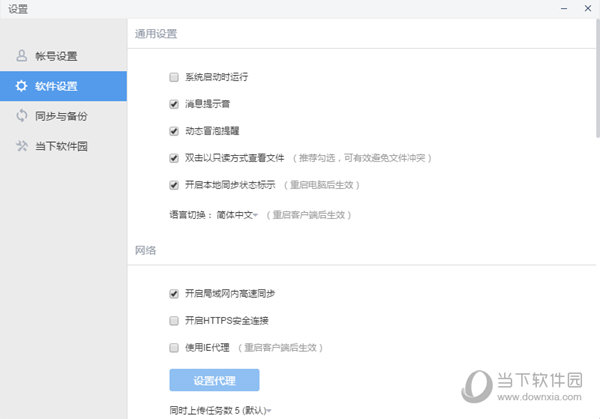Uncheck 开启局域网内高速同步 checkbox
The height and width of the screenshot is (419, 600).
point(174,294)
